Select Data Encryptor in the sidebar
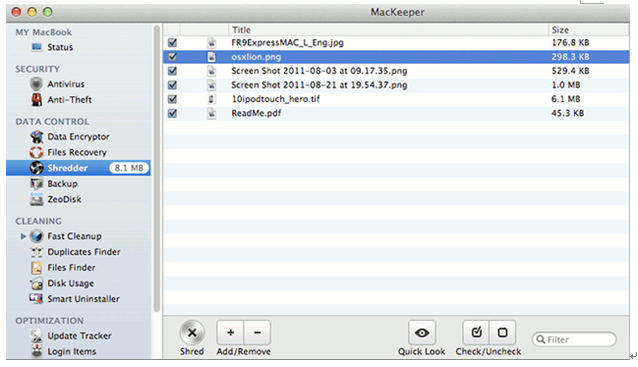Viewport: 638px width, 367px height. coord(78,137)
